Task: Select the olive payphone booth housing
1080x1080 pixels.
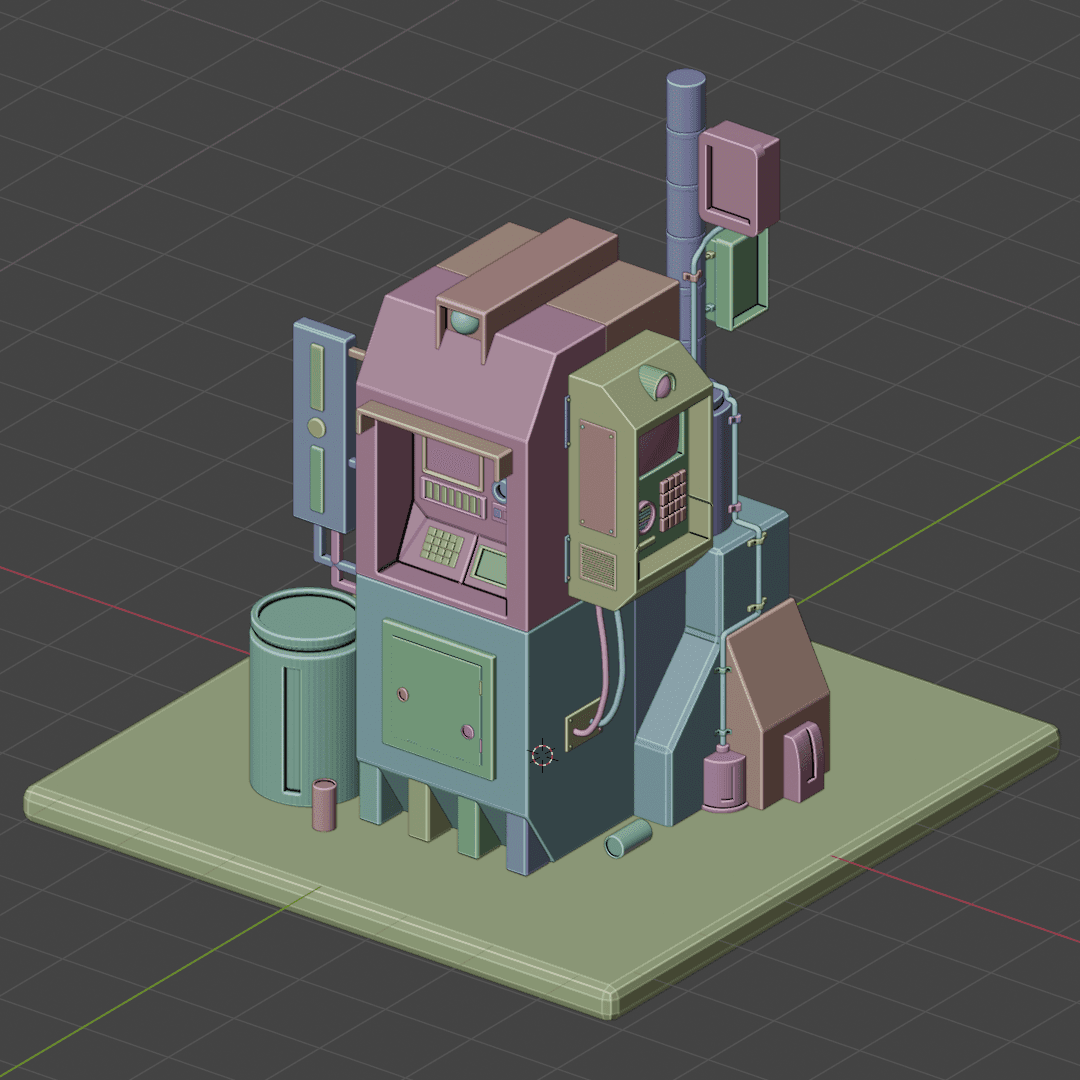Action: (639, 468)
